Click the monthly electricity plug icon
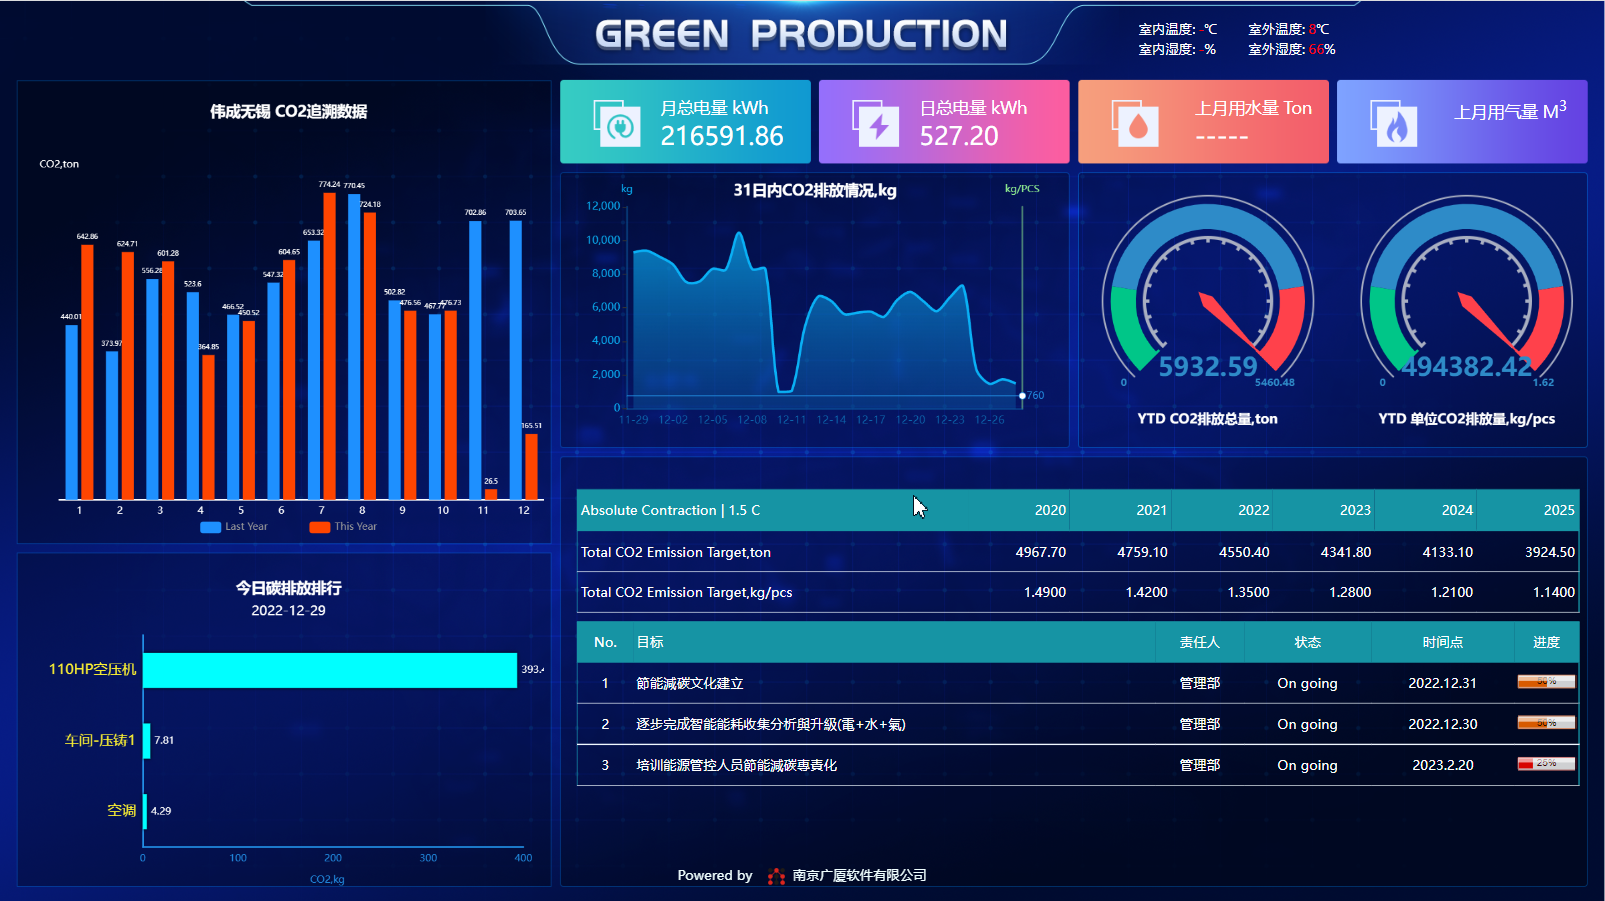Screen dimensions: 1605x901 pyautogui.click(x=617, y=124)
